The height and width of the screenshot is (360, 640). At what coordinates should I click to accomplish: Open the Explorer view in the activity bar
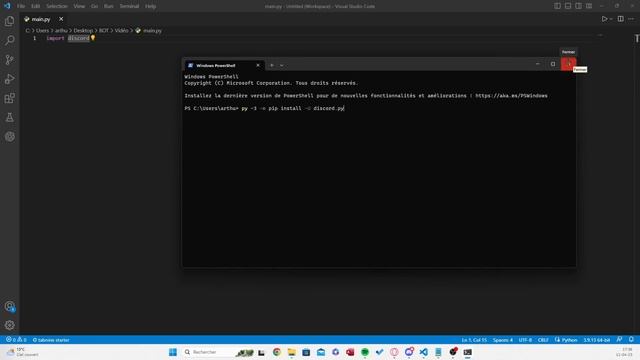click(9, 21)
